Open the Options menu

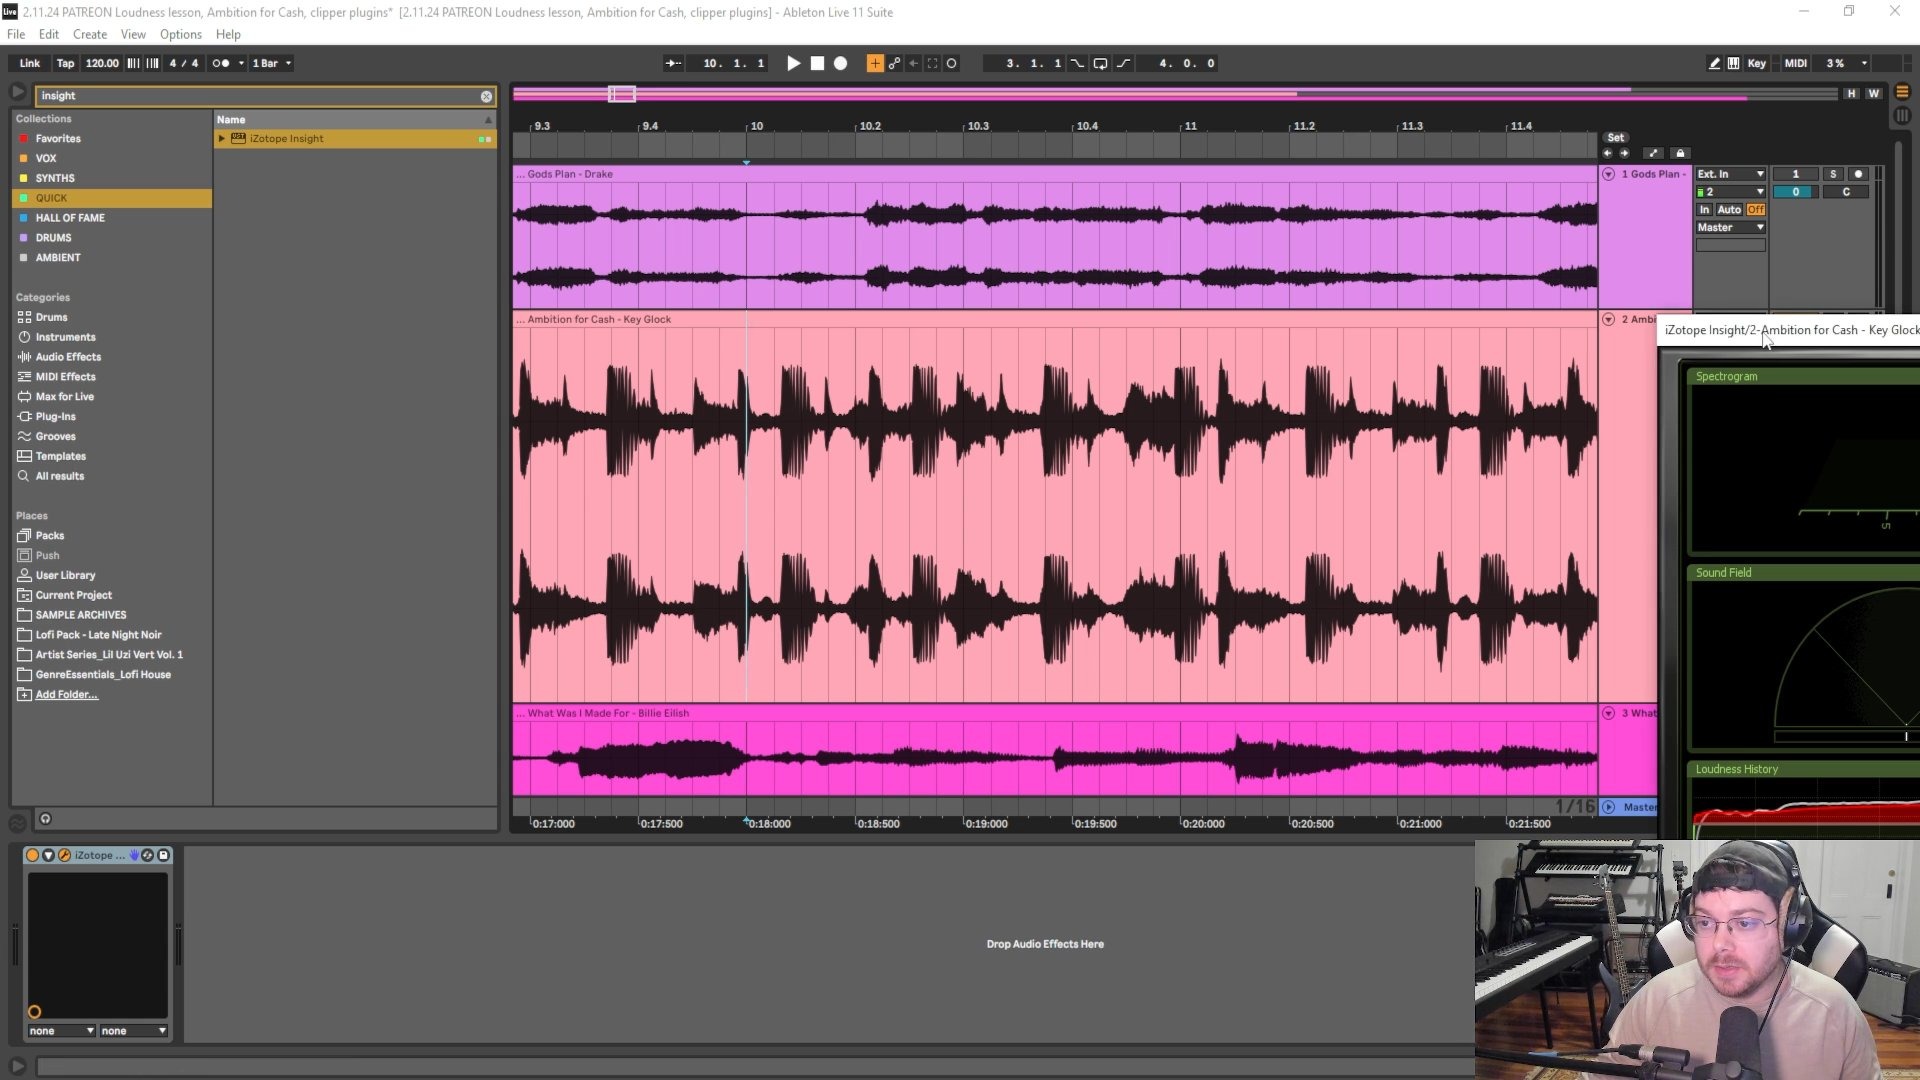pos(181,34)
